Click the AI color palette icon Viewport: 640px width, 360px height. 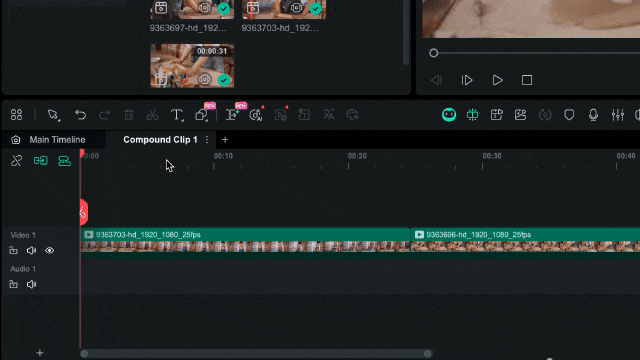352,115
